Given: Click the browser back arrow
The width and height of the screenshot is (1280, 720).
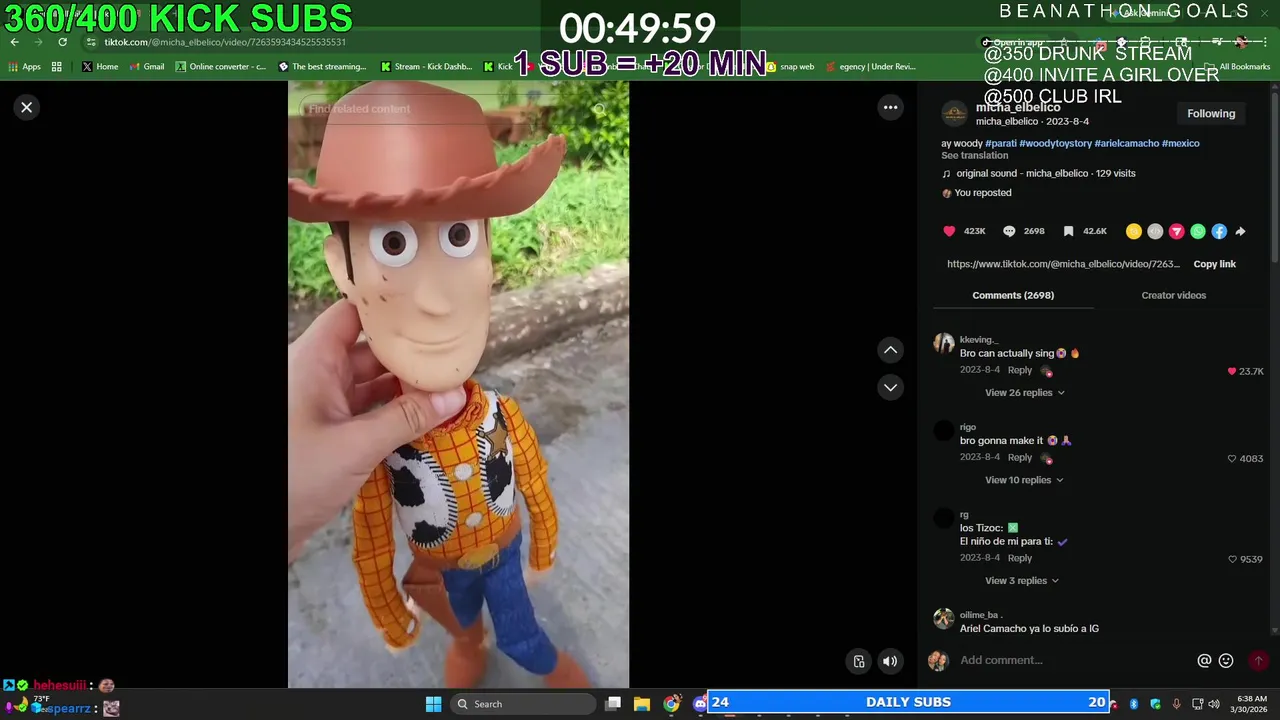Looking at the screenshot, I should [x=14, y=42].
